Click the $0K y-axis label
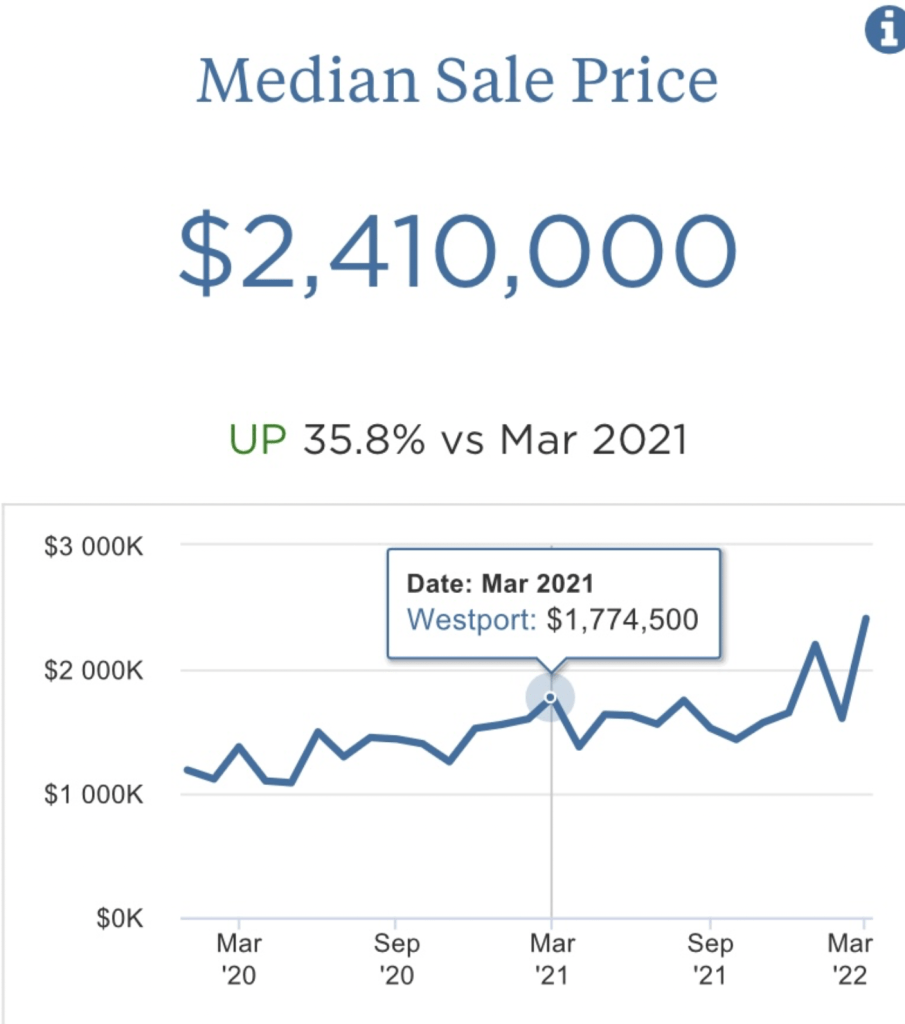 (120, 918)
